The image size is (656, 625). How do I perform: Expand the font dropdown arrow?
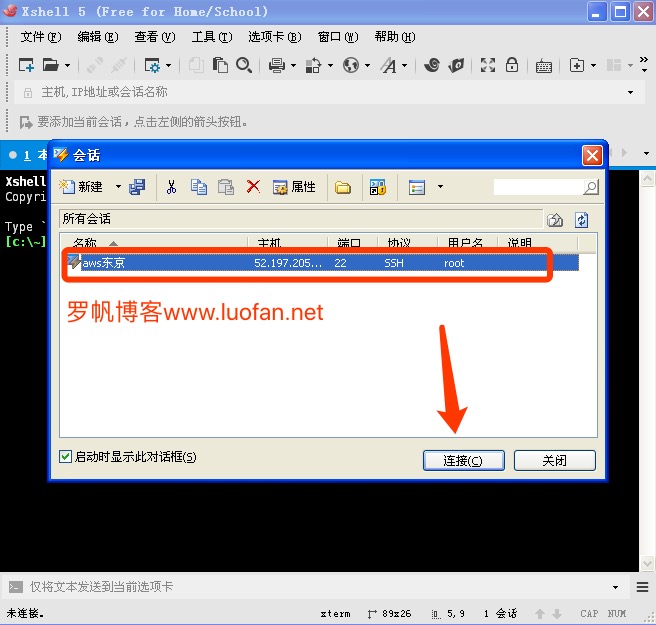tap(405, 66)
